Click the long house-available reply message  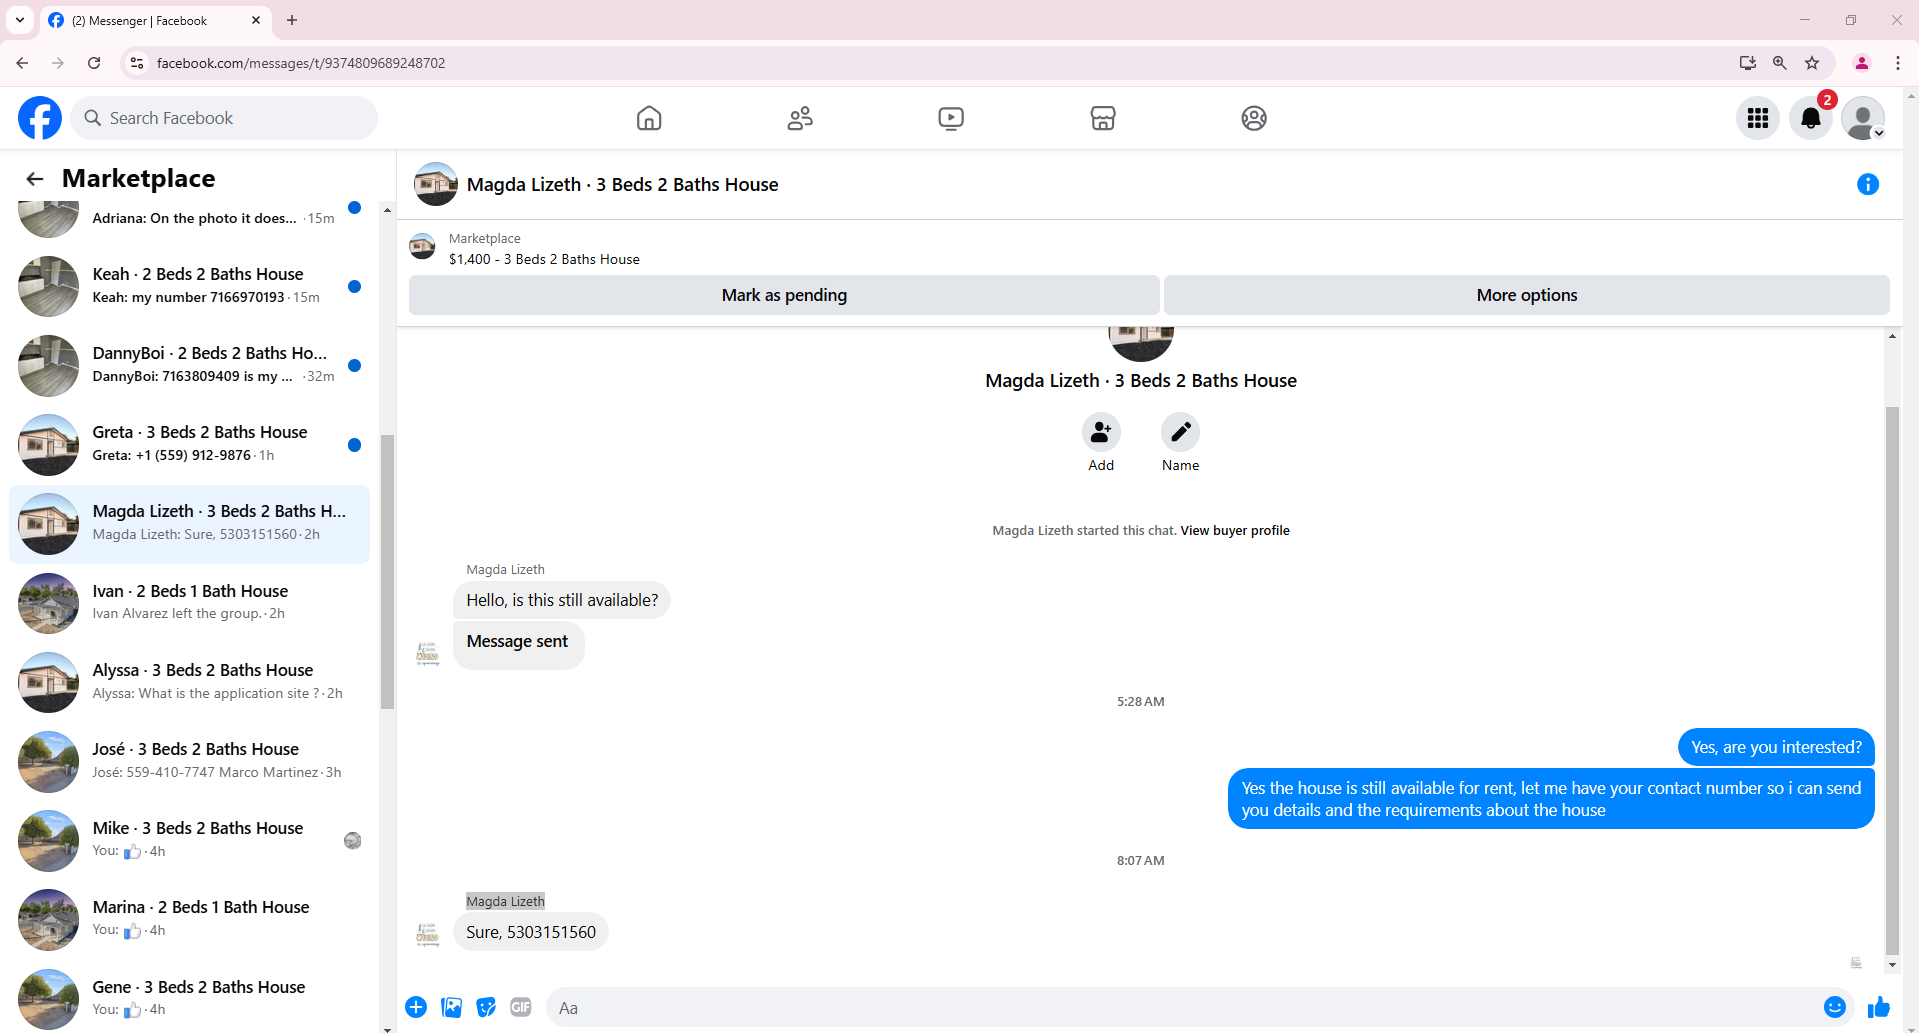(x=1551, y=799)
